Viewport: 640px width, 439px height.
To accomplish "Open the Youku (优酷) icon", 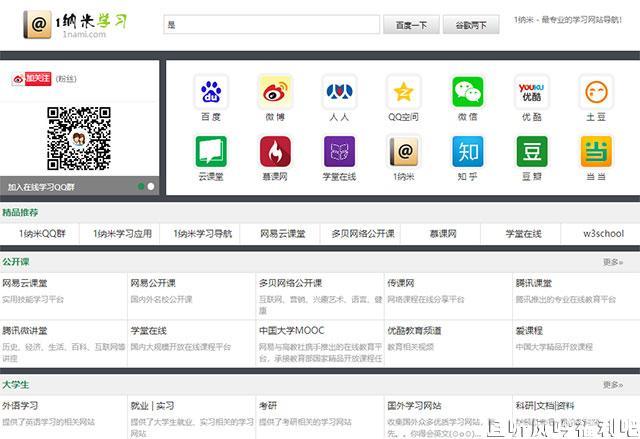I will click(531, 92).
